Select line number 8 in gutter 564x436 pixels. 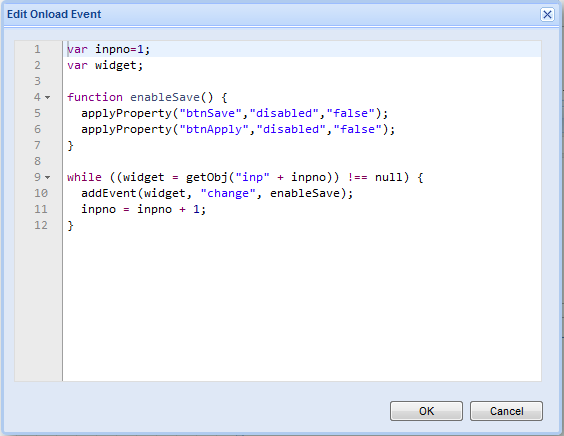pos(37,161)
